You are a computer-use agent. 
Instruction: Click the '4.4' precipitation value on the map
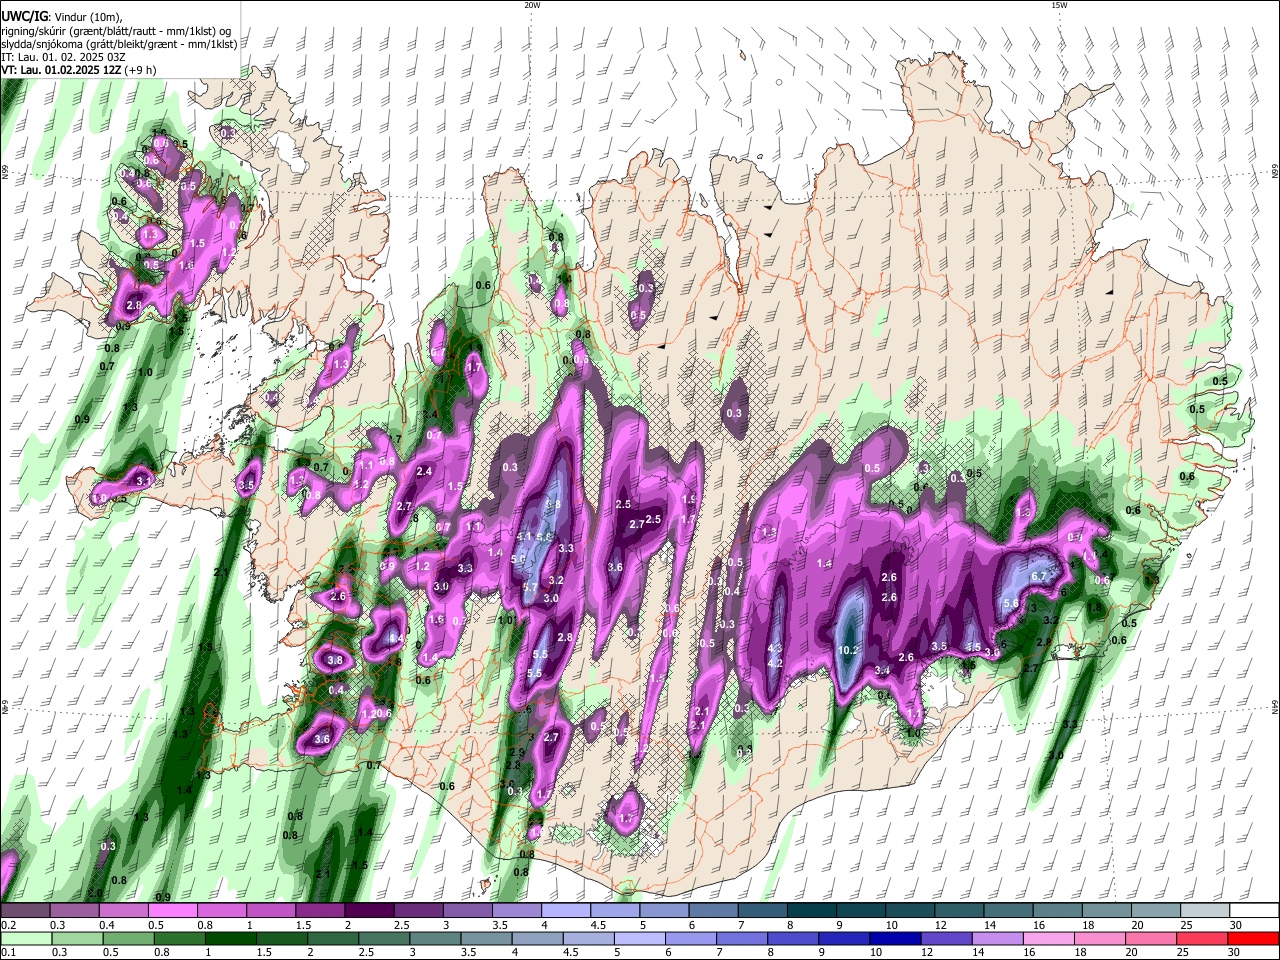[395, 638]
